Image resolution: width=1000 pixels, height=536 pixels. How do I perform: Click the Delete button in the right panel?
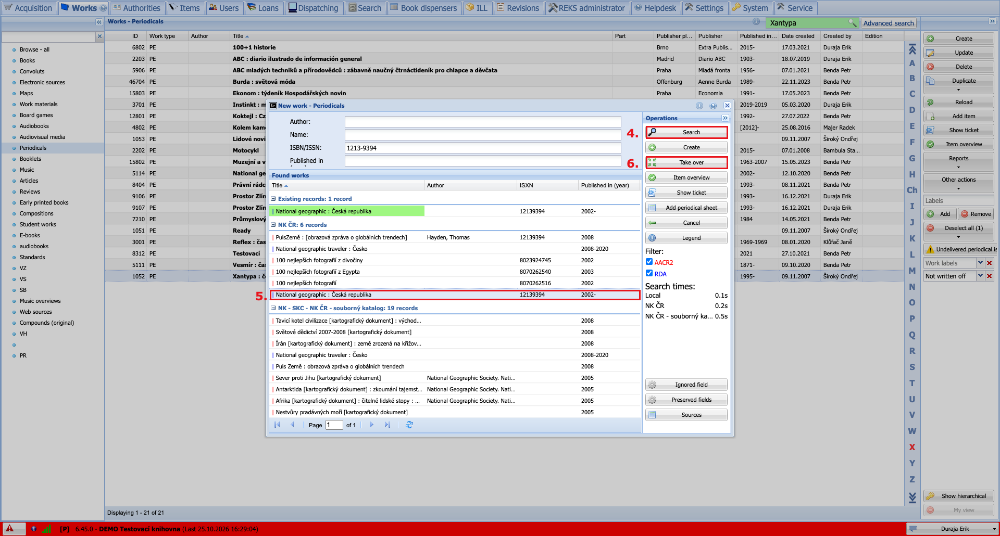click(x=959, y=66)
